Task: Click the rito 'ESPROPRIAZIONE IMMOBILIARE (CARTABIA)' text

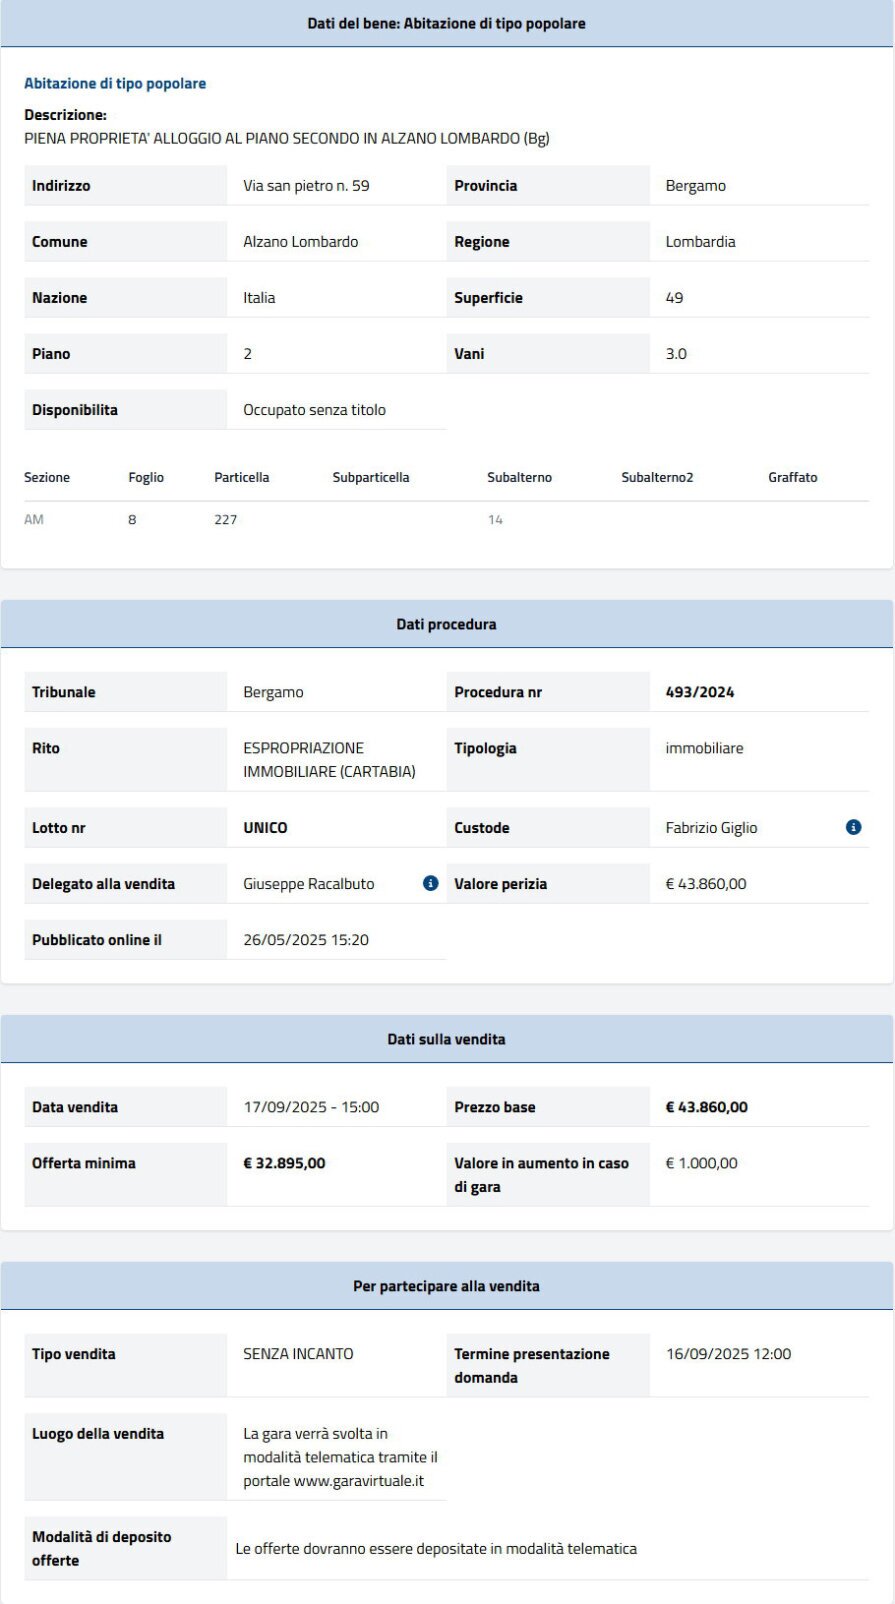Action: [x=329, y=760]
